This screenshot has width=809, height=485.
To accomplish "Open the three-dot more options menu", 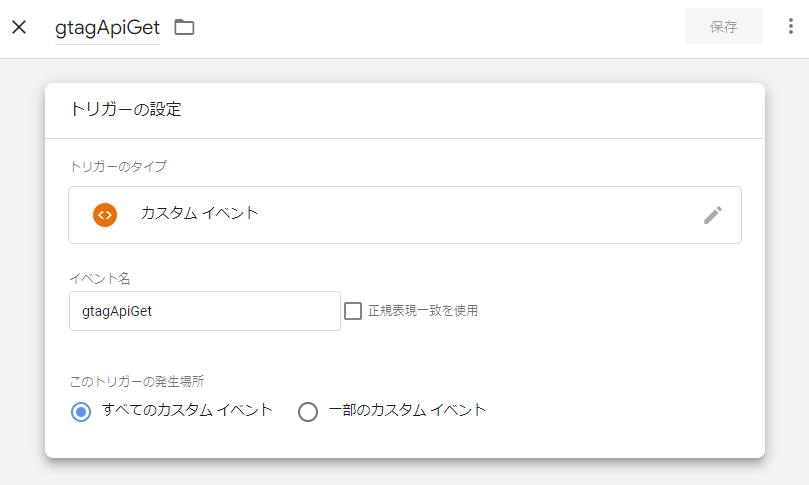I will pyautogui.click(x=791, y=27).
